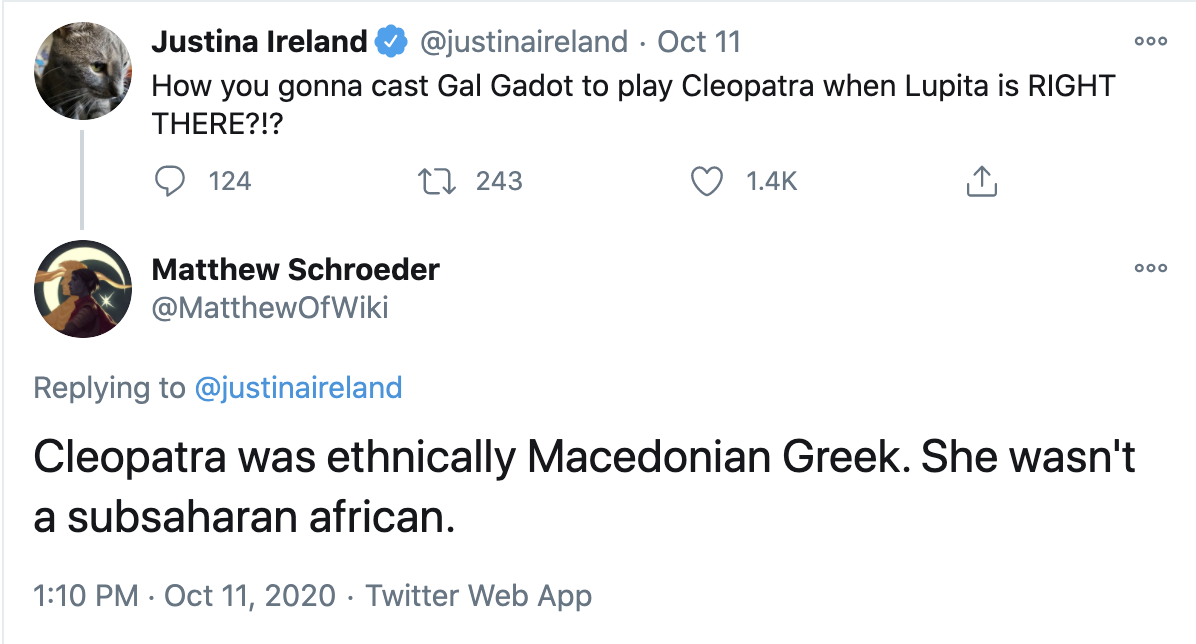Open Matthew Schroeder's profile avatar

pos(82,290)
